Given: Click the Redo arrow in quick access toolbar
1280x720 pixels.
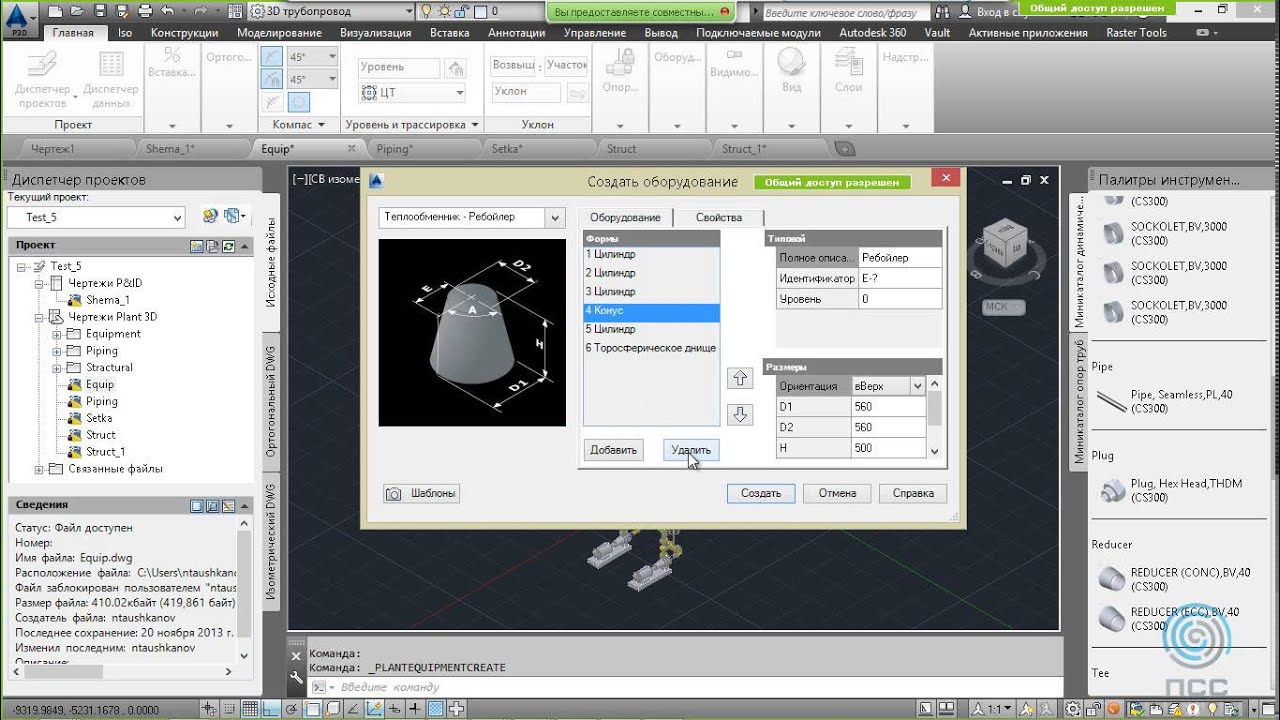Looking at the screenshot, I should pyautogui.click(x=200, y=11).
